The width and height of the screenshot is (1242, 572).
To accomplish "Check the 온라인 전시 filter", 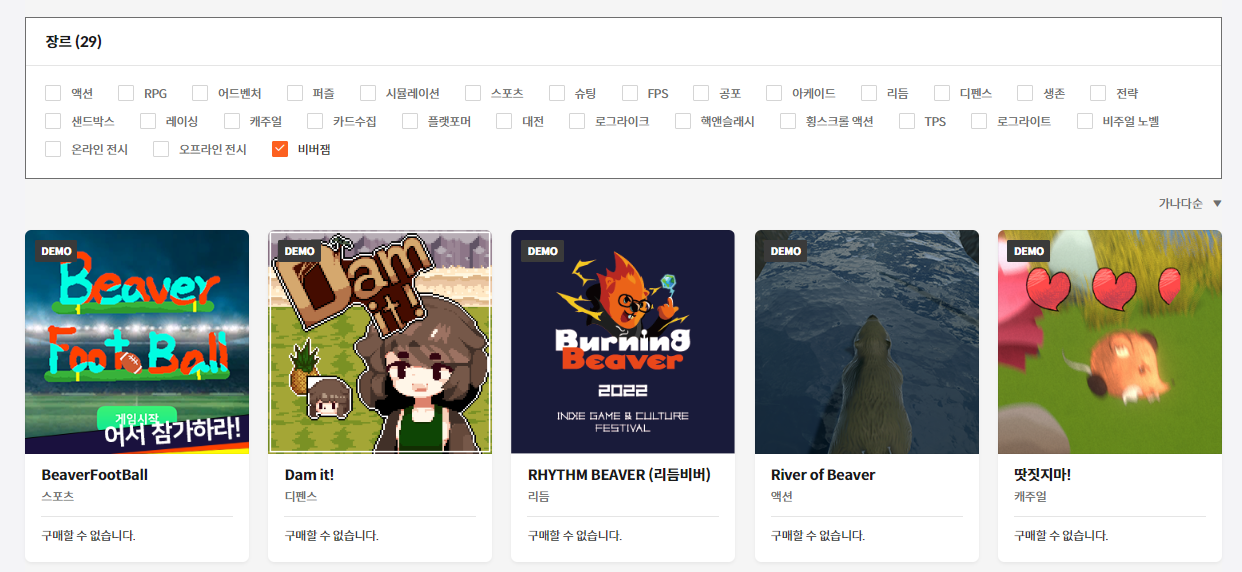I will point(53,149).
